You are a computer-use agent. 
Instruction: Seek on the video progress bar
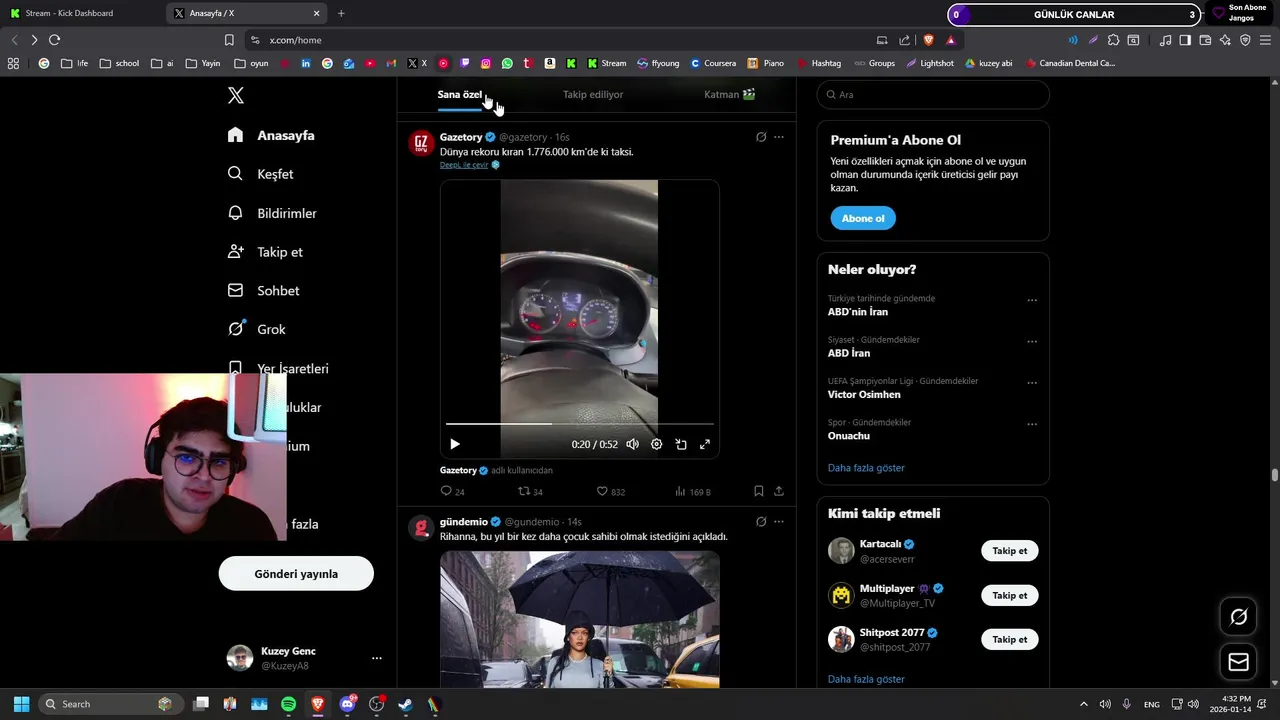[x=580, y=424]
